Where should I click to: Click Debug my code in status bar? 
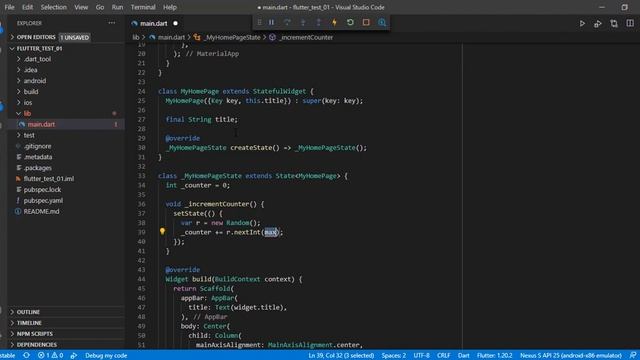(x=106, y=356)
